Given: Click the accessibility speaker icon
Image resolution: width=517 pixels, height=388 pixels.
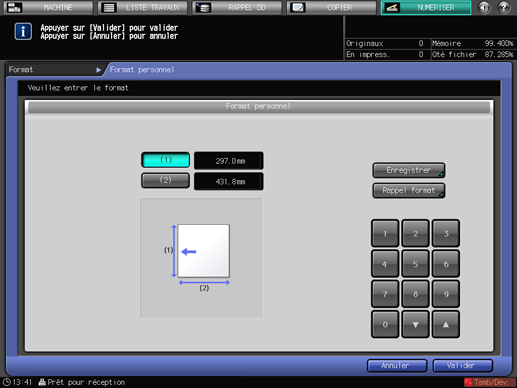Looking at the screenshot, I should click(x=484, y=7).
